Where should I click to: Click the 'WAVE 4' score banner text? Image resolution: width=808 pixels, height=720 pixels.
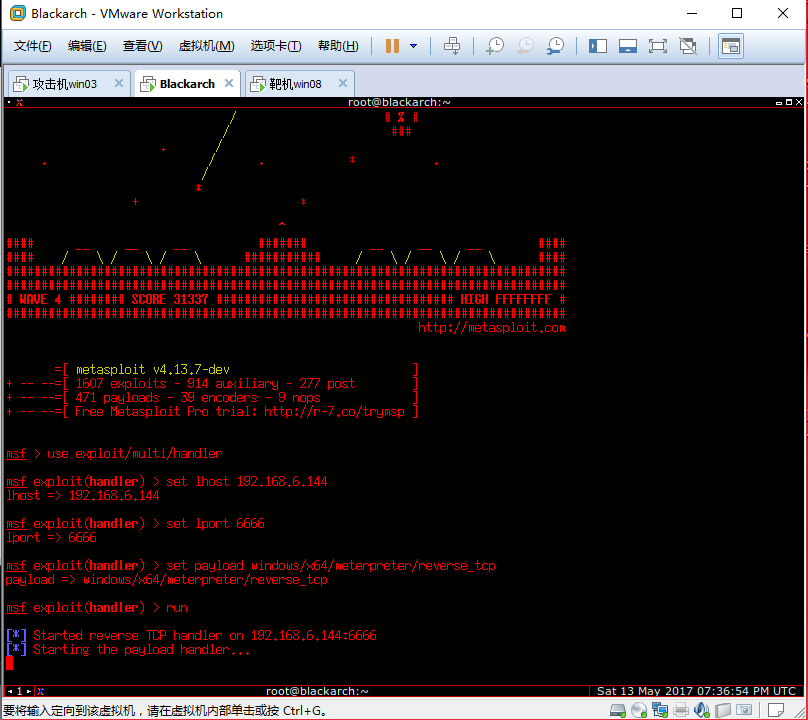pyautogui.click(x=40, y=299)
